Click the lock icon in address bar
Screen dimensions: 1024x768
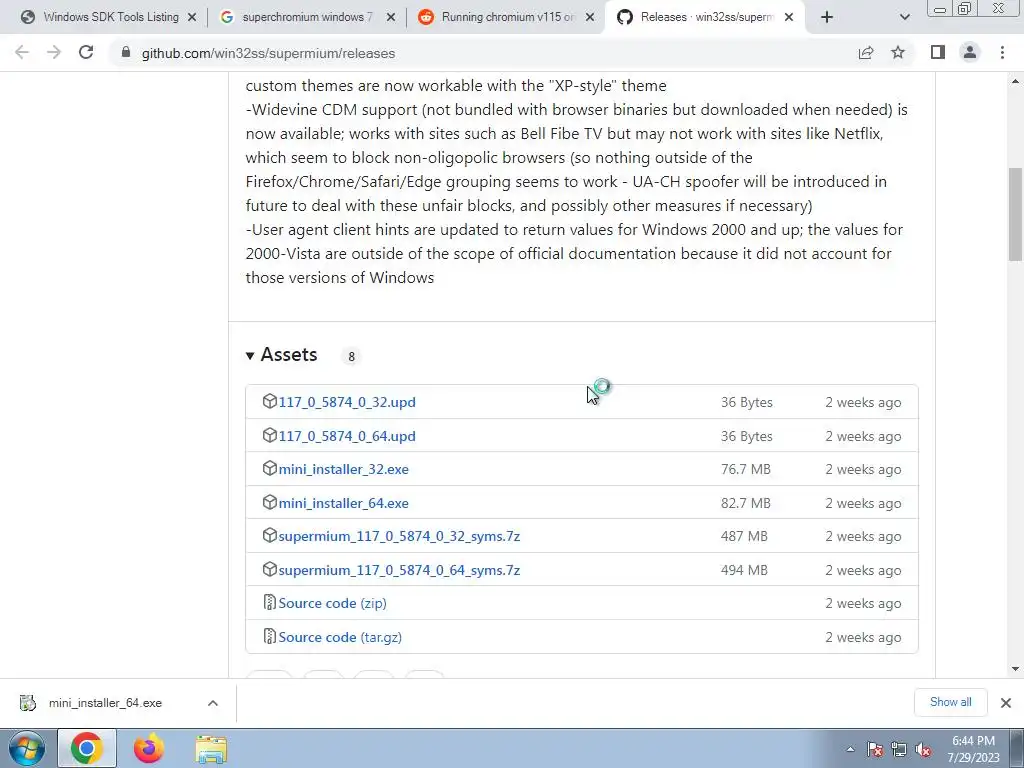tap(126, 52)
